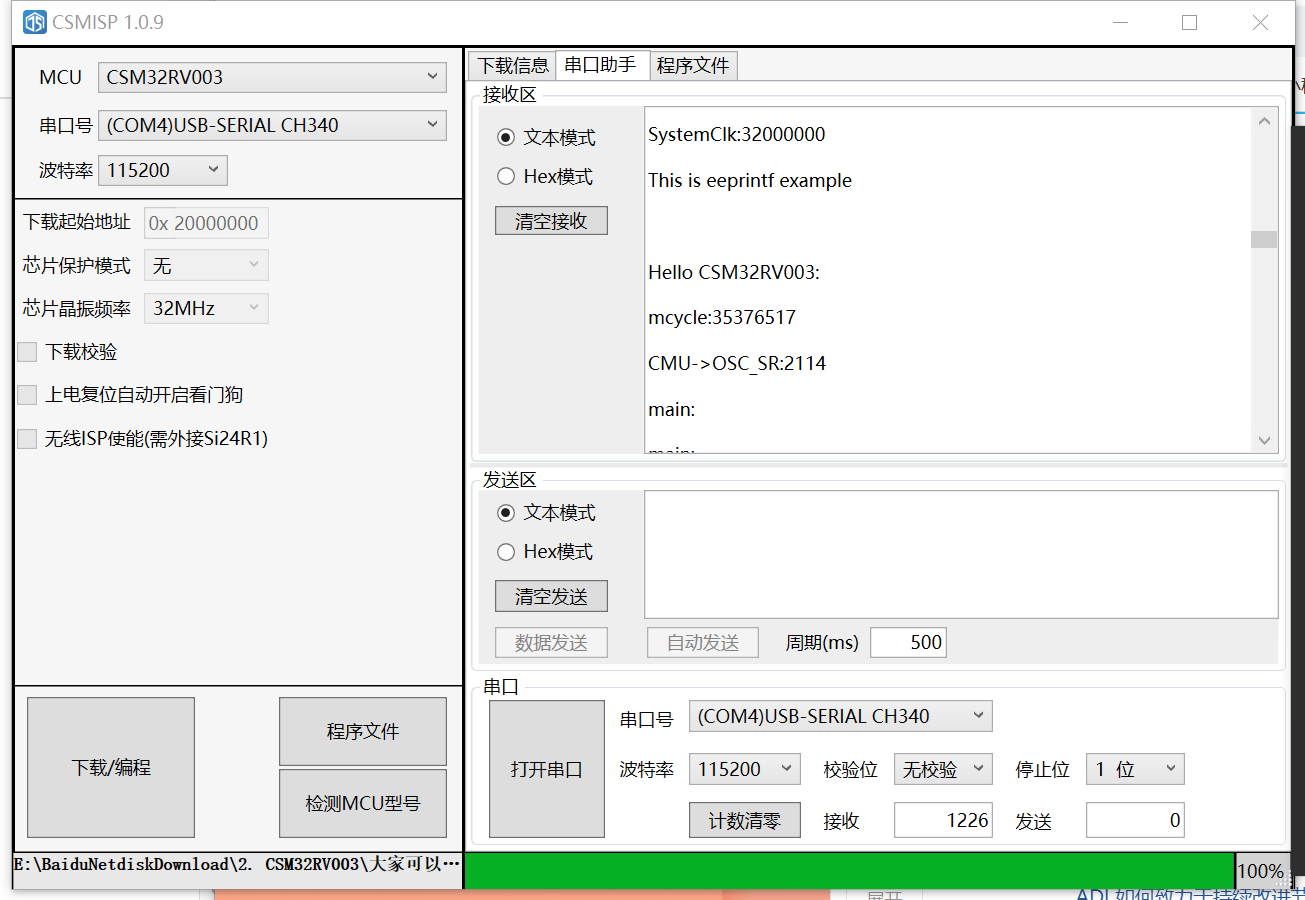Open the serial panel port dropdown COM4

point(840,716)
